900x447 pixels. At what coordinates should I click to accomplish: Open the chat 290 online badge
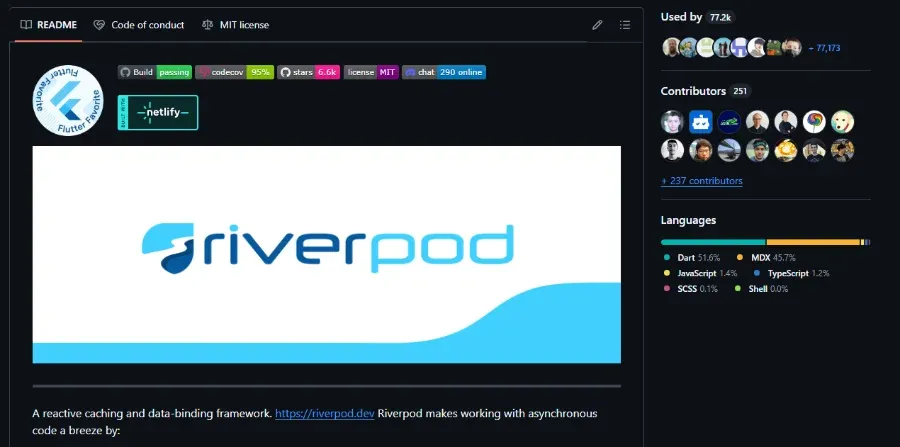click(443, 72)
